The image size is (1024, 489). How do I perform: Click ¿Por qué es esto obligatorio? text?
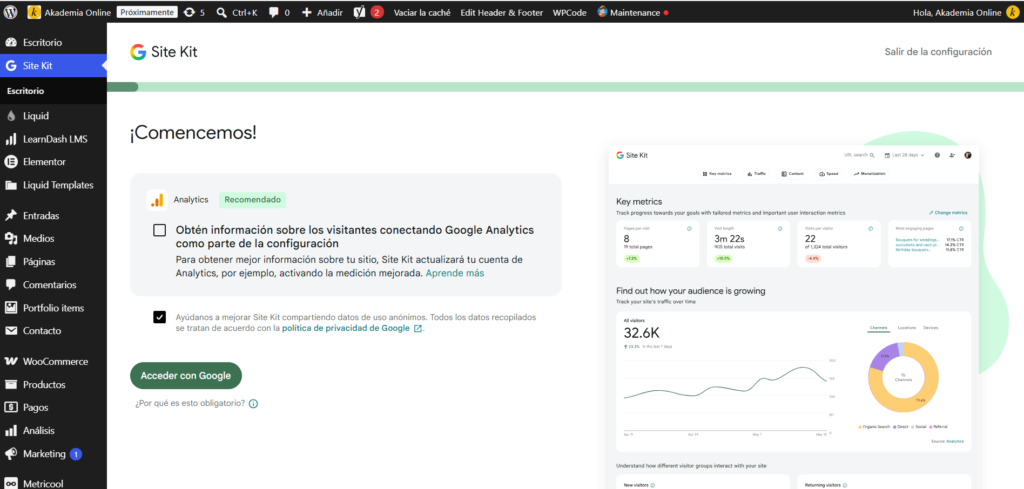pyautogui.click(x=190, y=403)
